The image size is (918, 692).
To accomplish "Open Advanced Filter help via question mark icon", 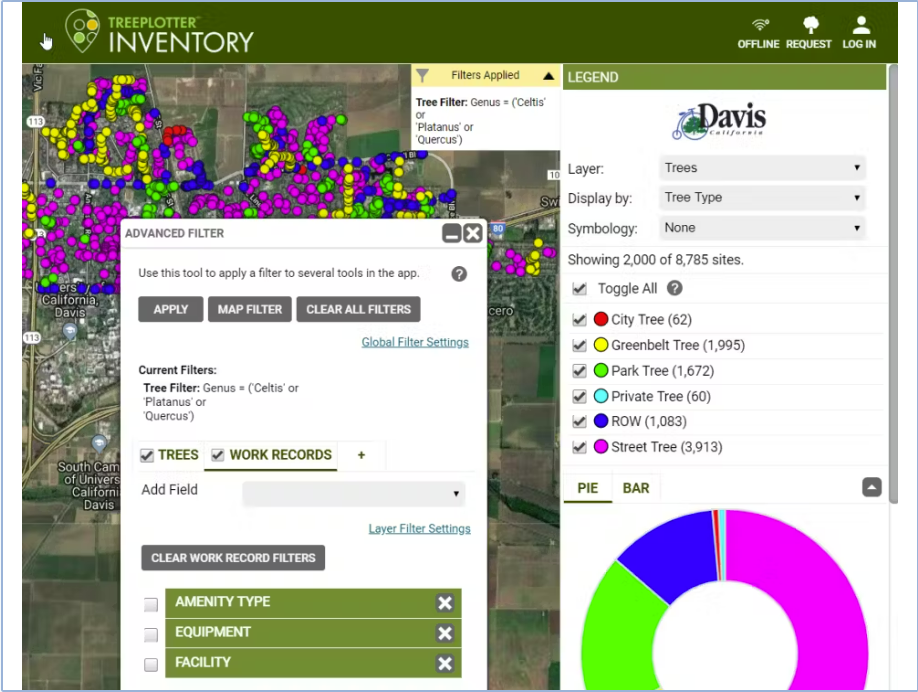I will point(459,273).
